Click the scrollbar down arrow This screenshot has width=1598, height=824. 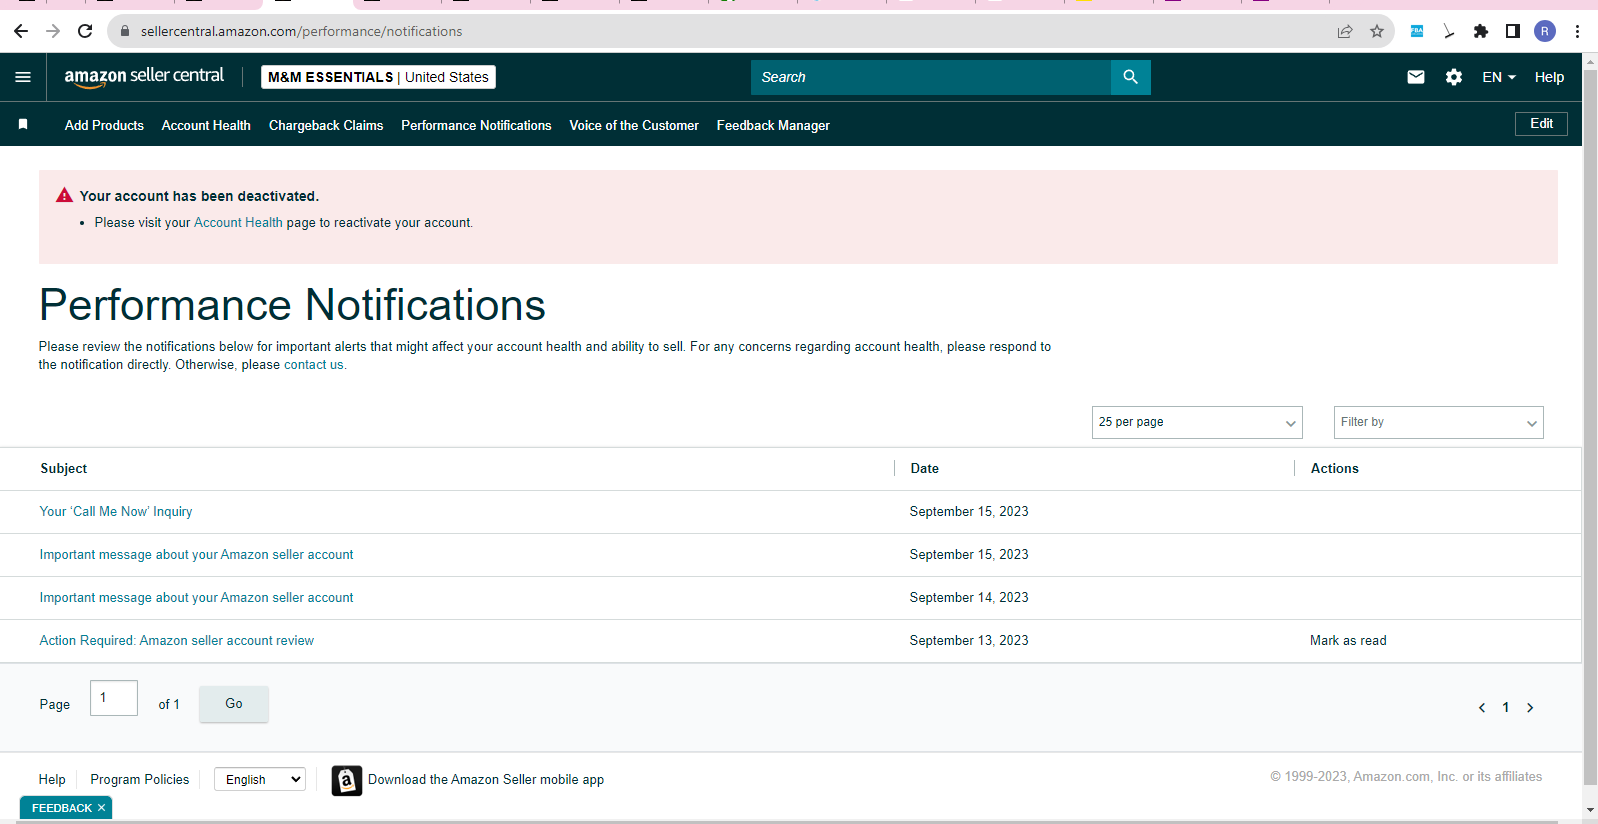point(1590,810)
